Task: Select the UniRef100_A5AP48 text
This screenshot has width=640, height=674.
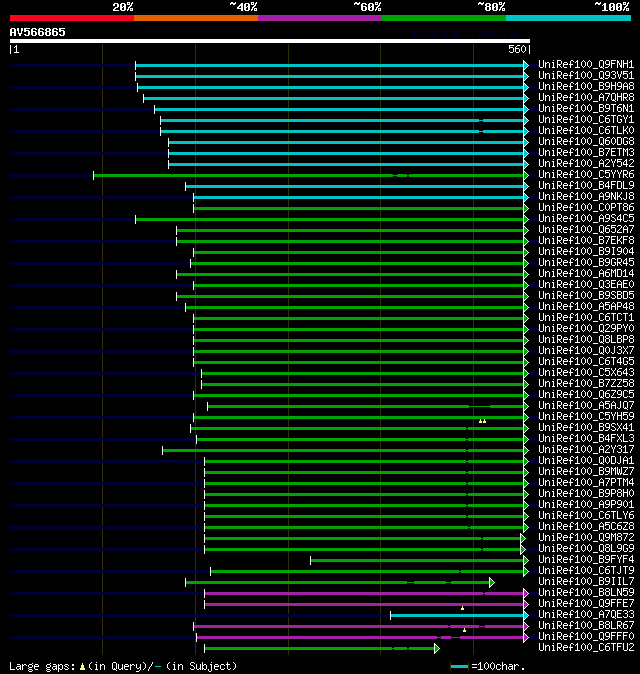Action: point(586,306)
